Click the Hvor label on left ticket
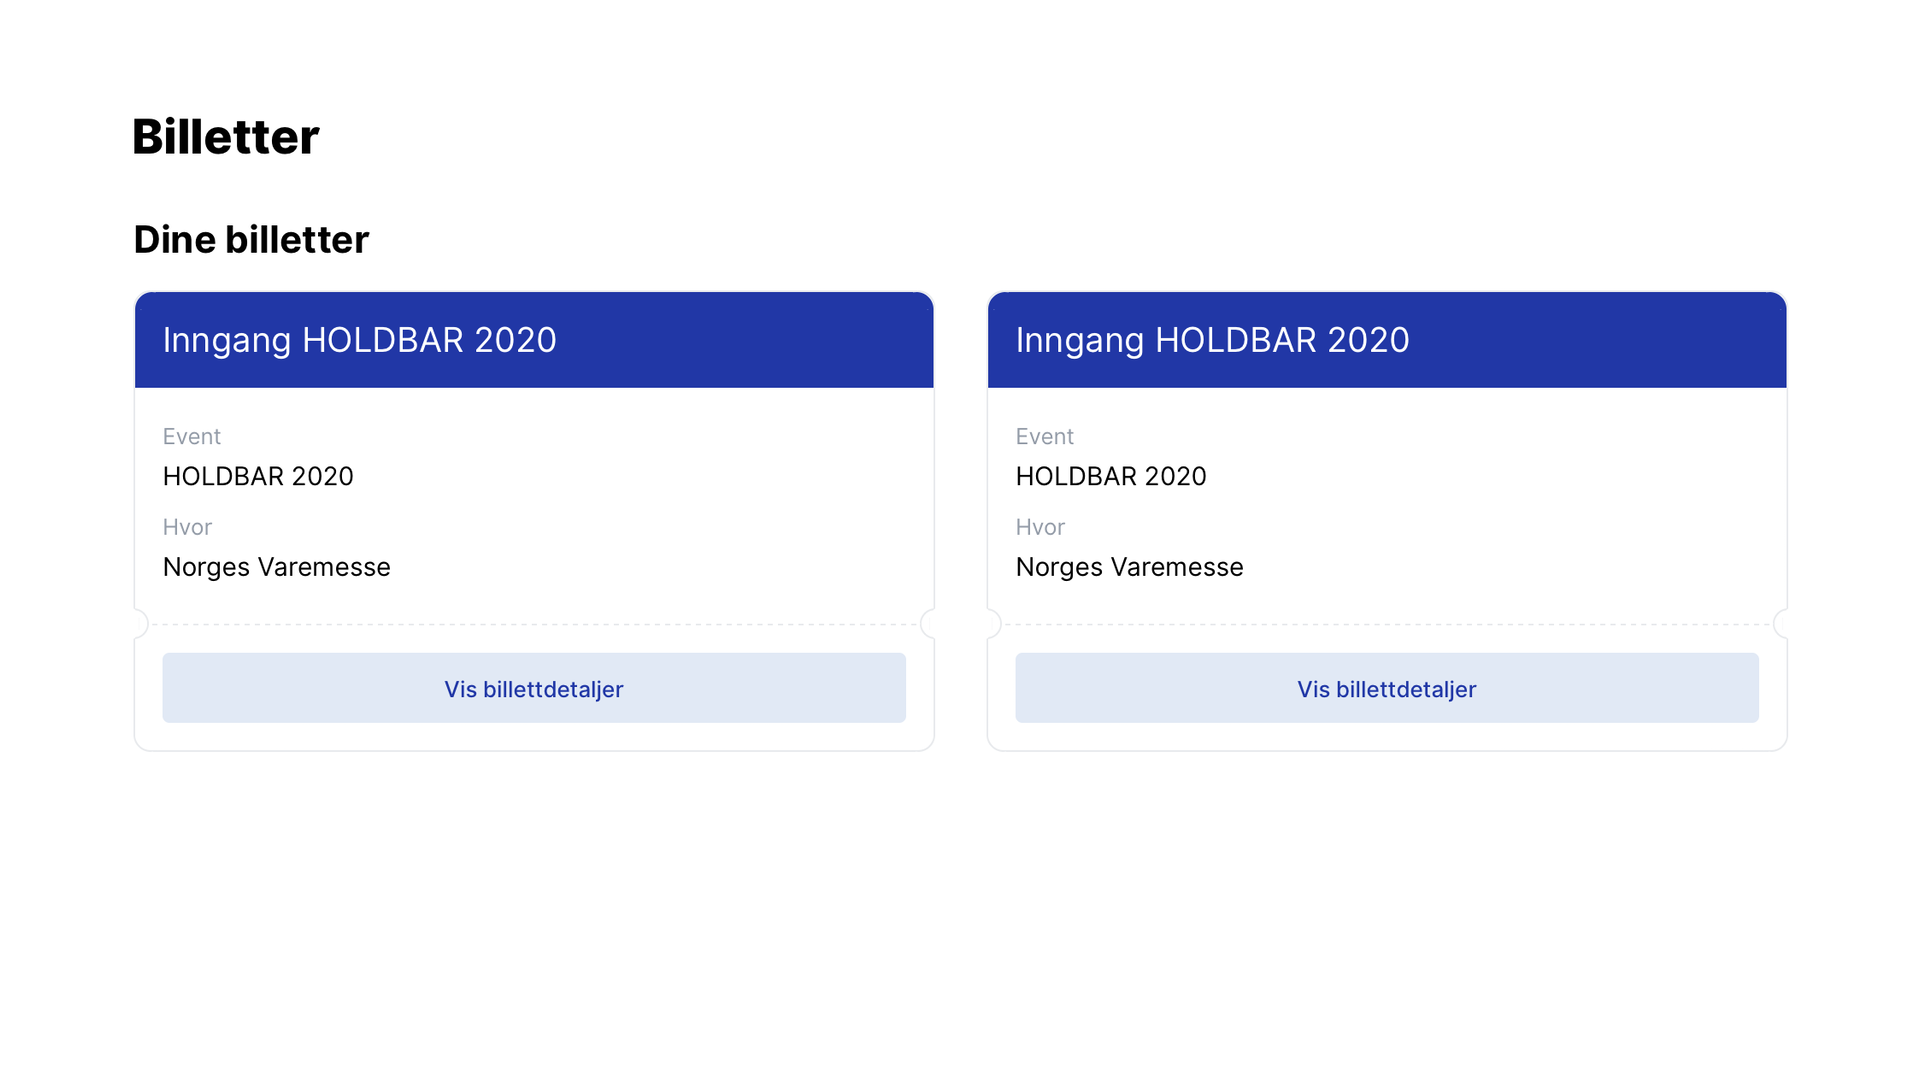This screenshot has height=1080, width=1920. [188, 527]
